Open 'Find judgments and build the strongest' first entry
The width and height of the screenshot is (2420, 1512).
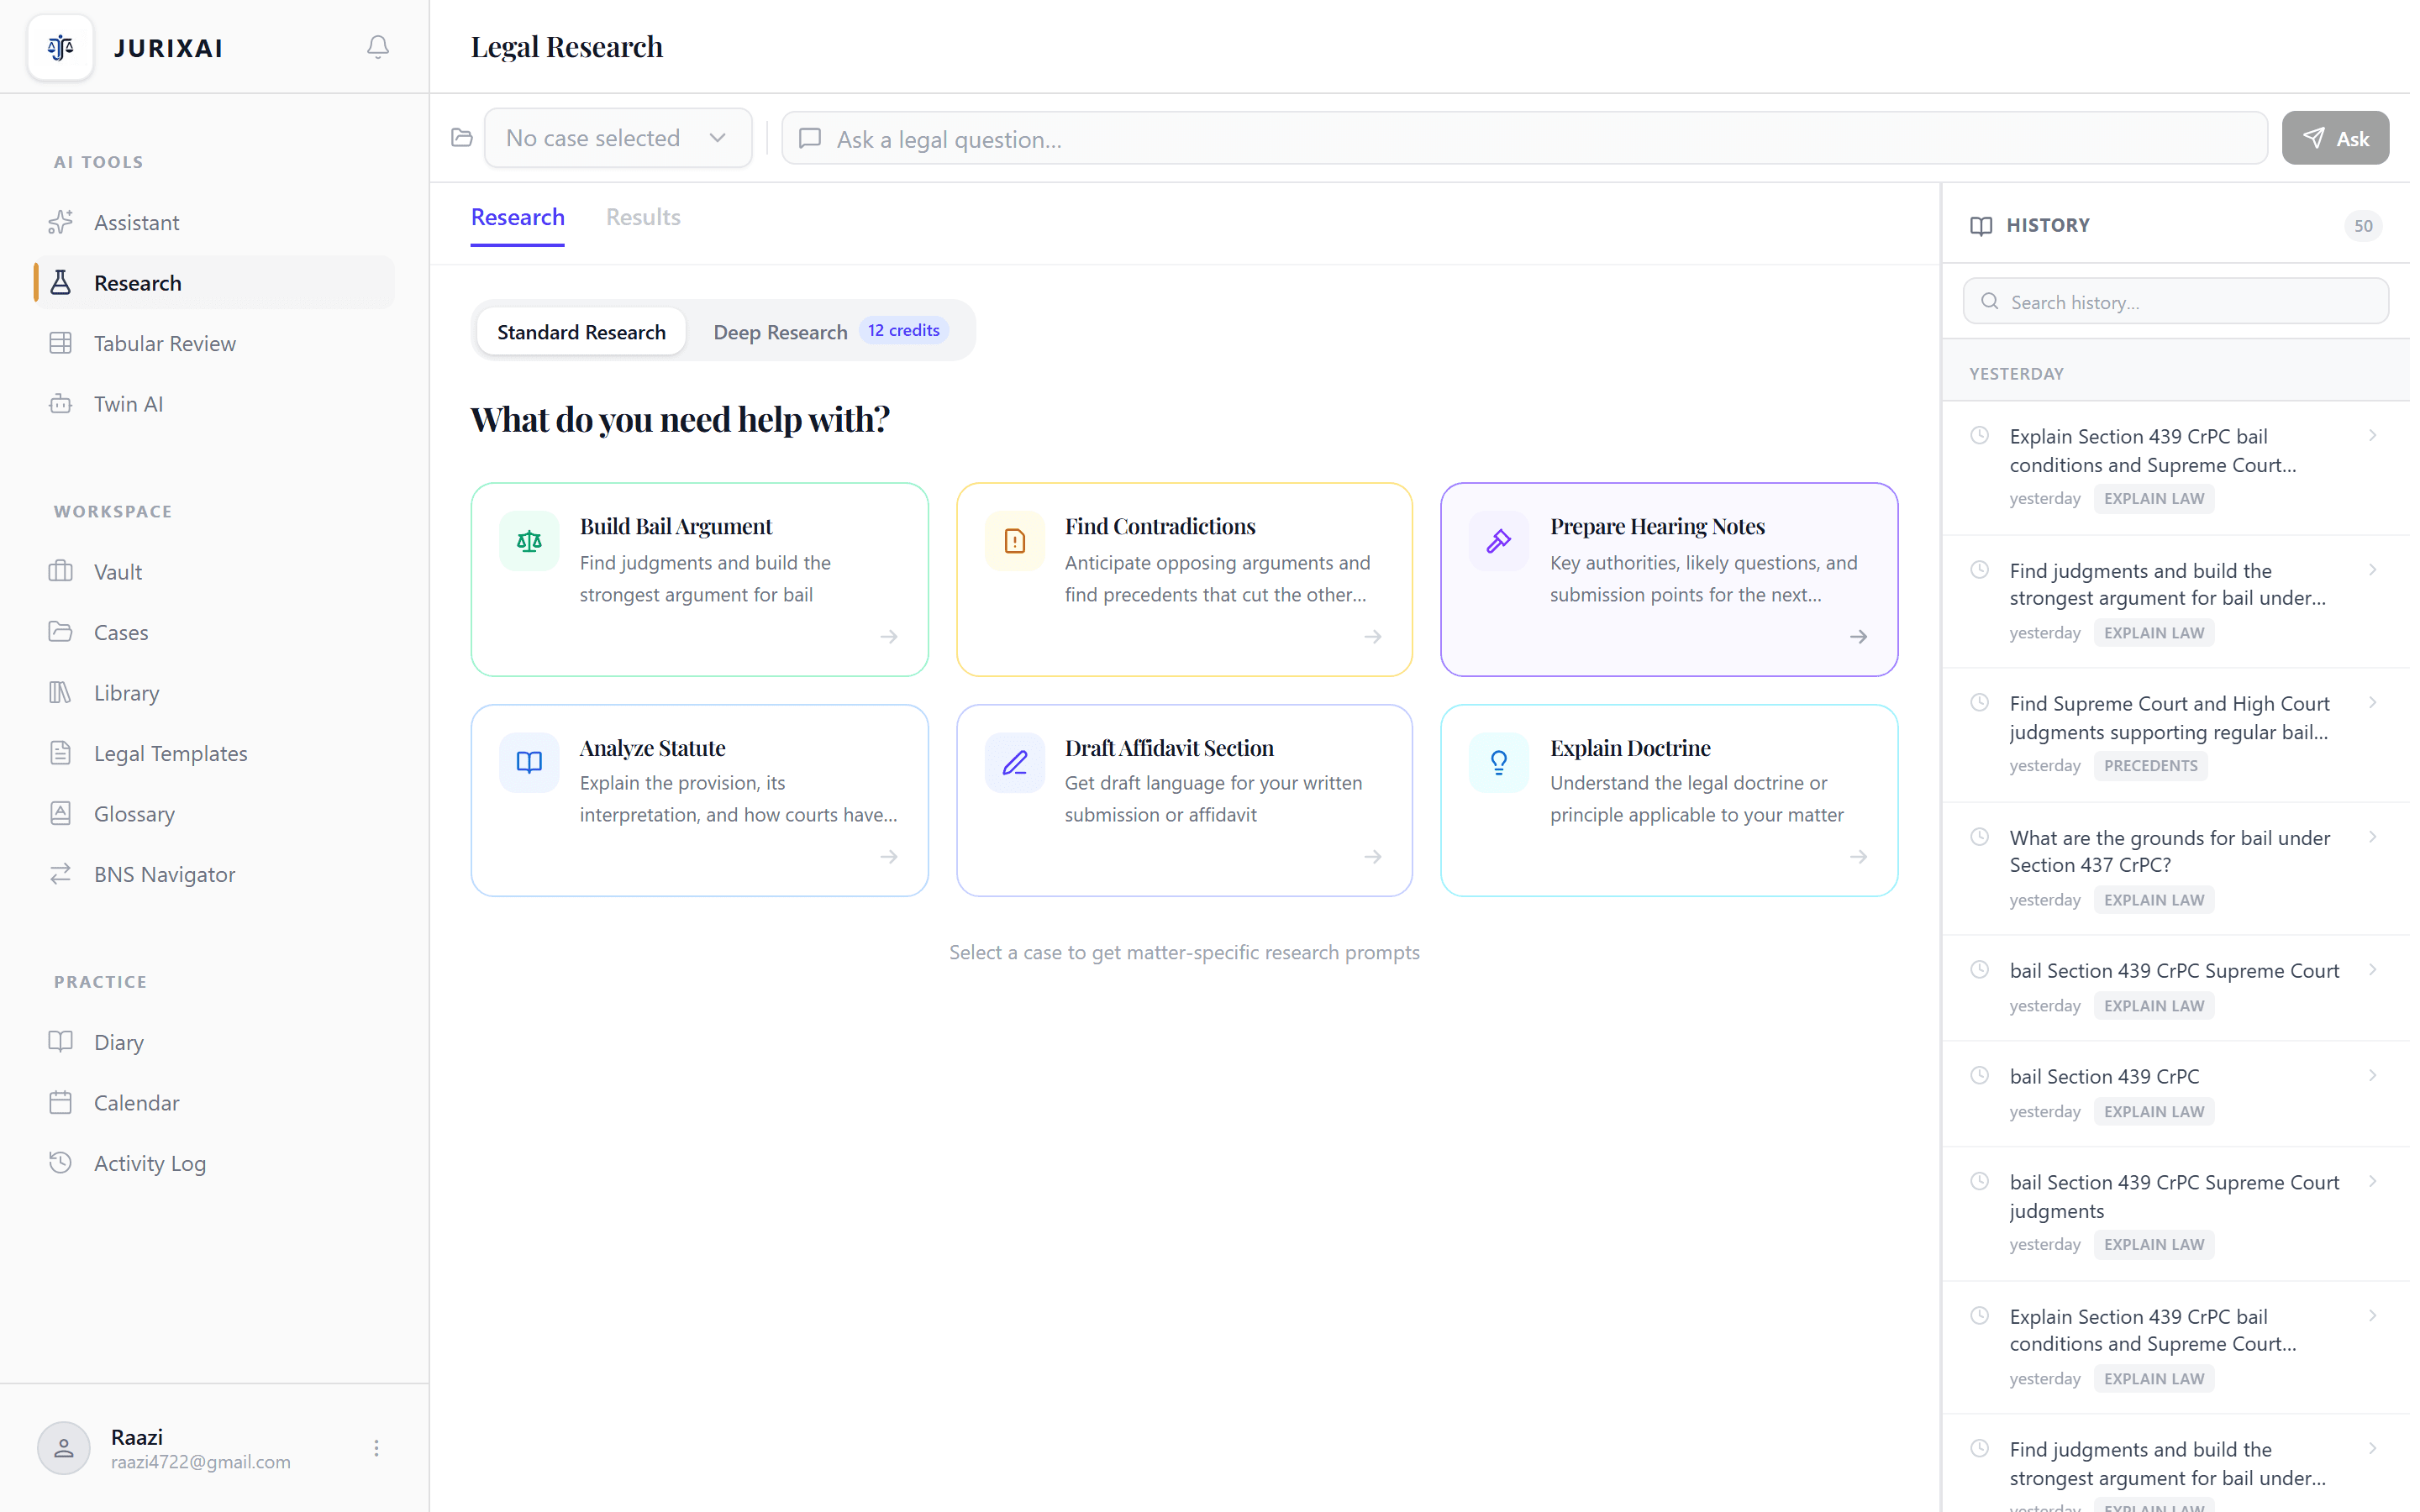(2175, 601)
